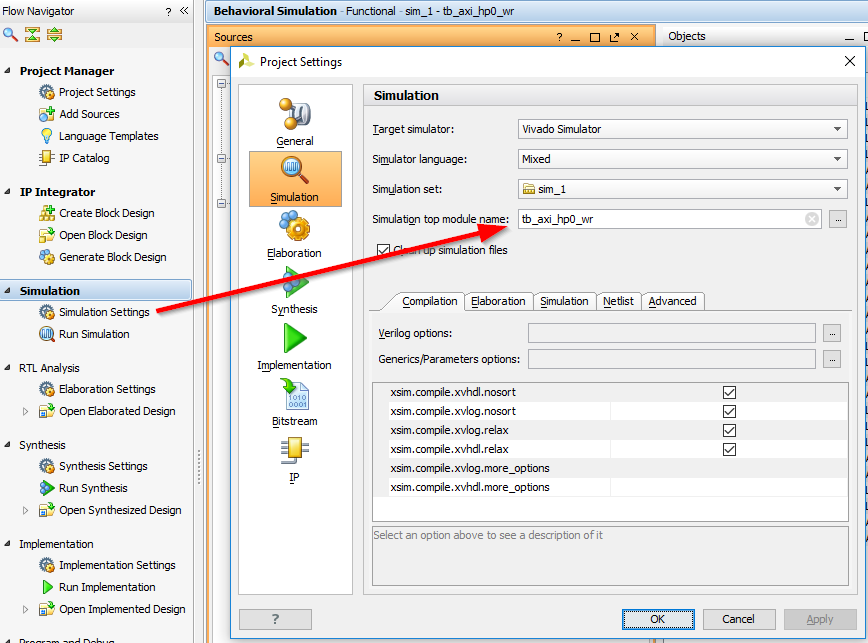This screenshot has height=643, width=868.
Task: Click the search icon in Flow Navigator
Action: click(10, 35)
